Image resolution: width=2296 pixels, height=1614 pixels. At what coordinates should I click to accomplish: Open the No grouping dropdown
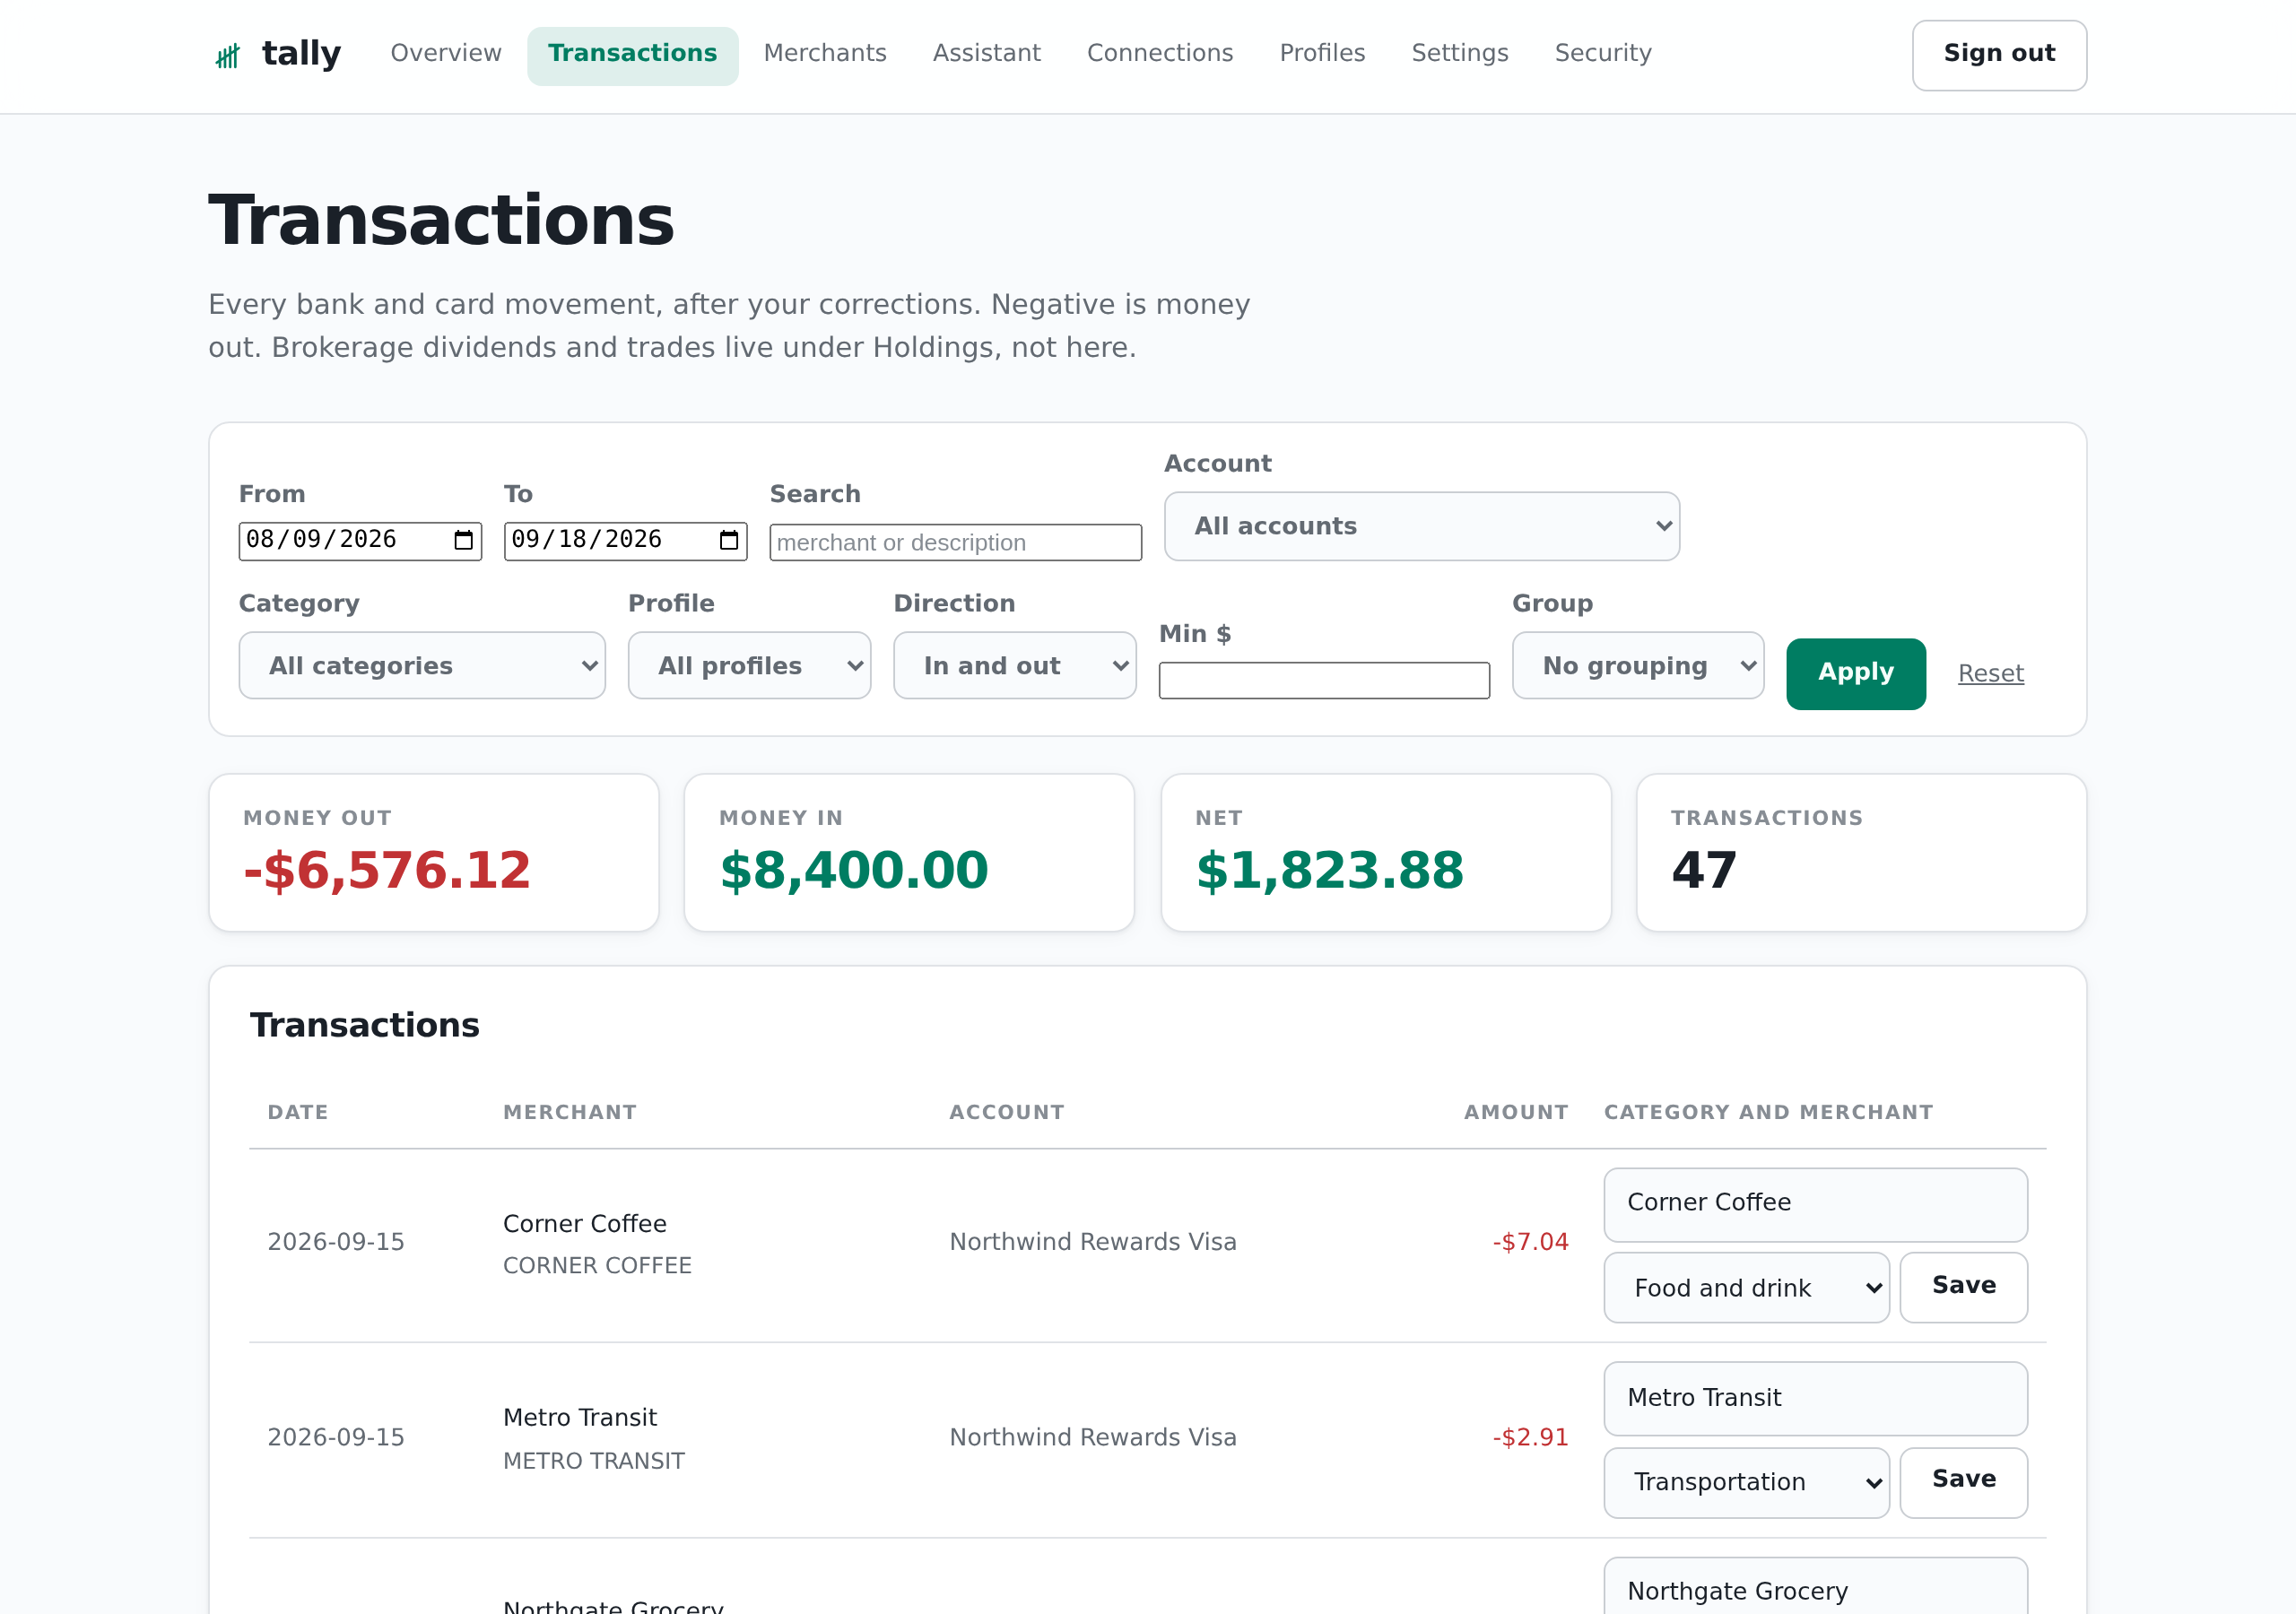point(1638,666)
